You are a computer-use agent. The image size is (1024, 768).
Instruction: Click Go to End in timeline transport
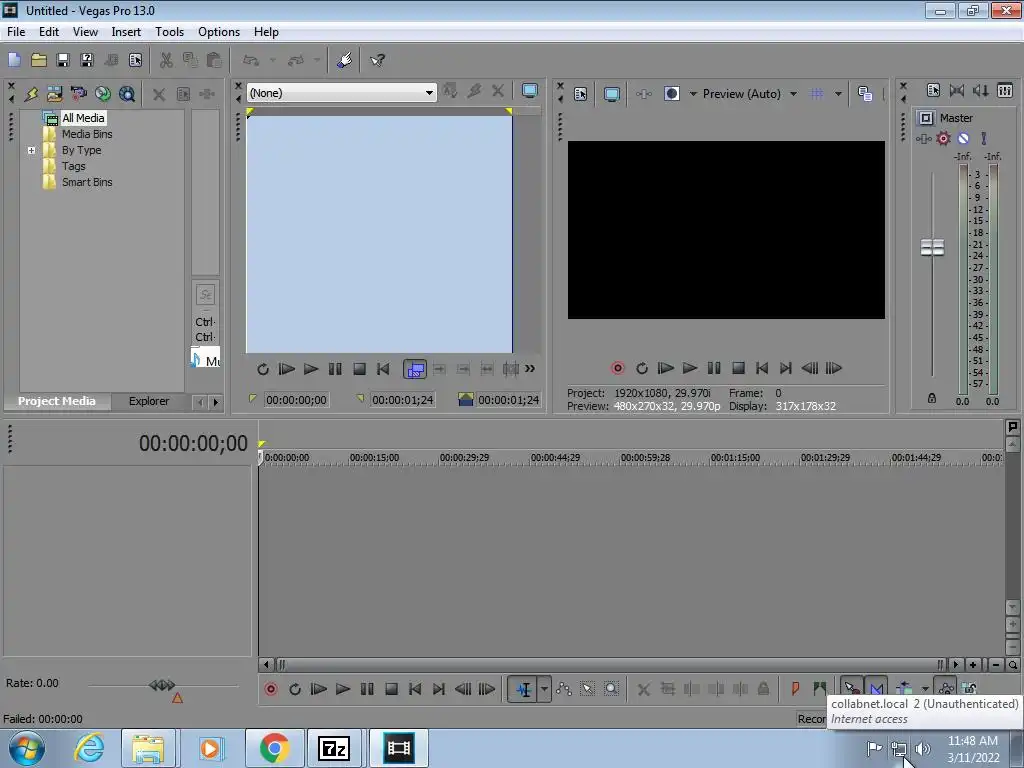[439, 688]
